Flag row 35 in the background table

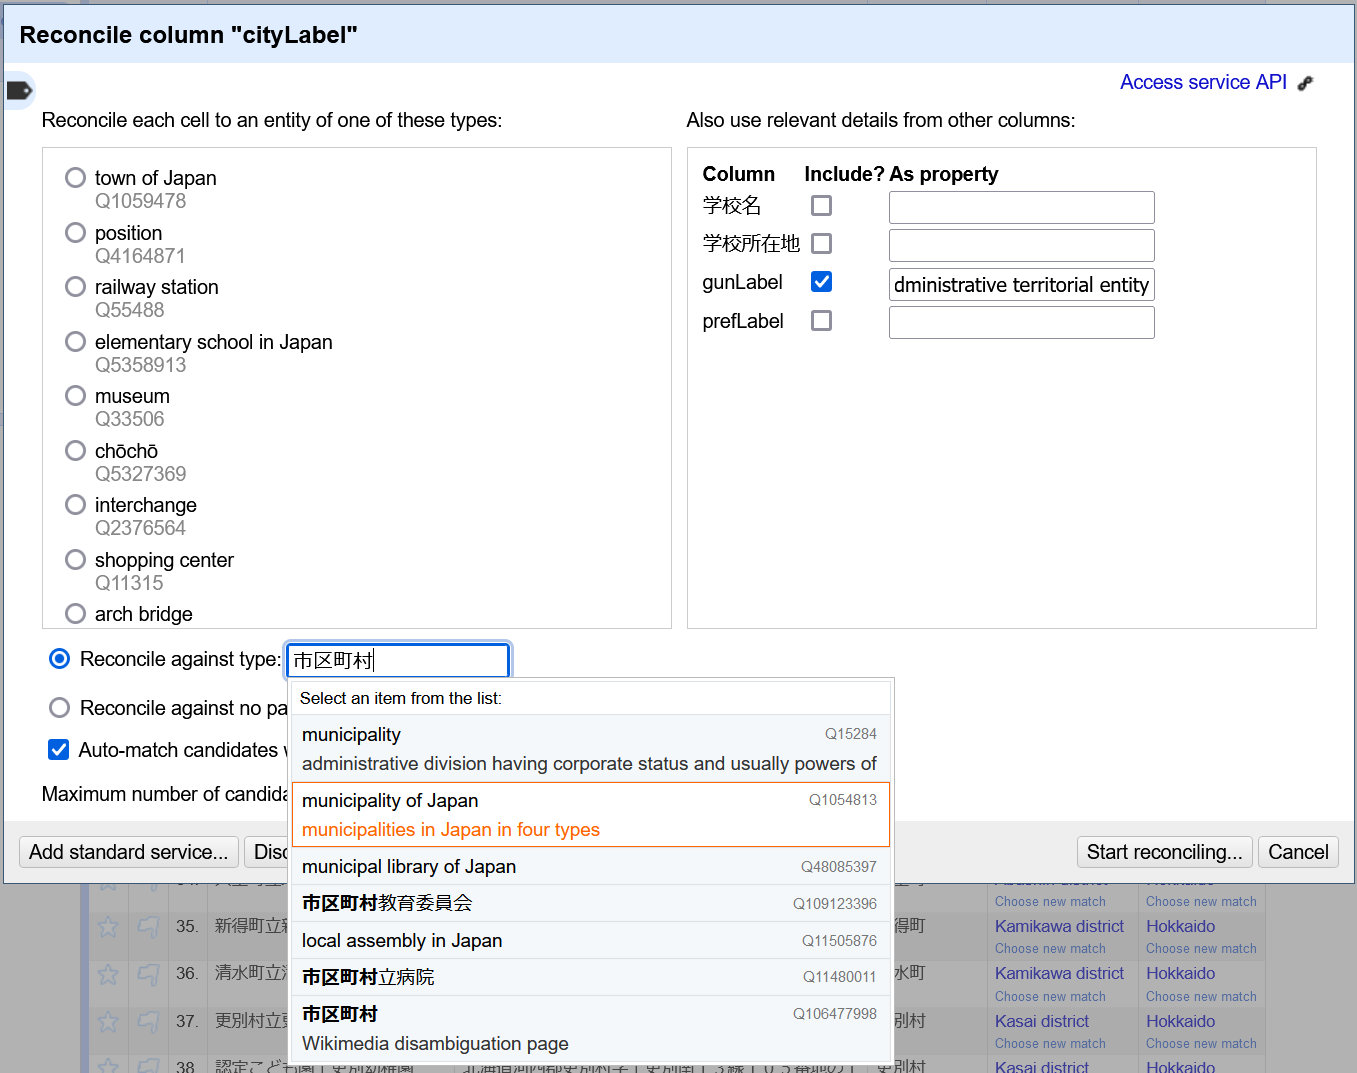[149, 927]
